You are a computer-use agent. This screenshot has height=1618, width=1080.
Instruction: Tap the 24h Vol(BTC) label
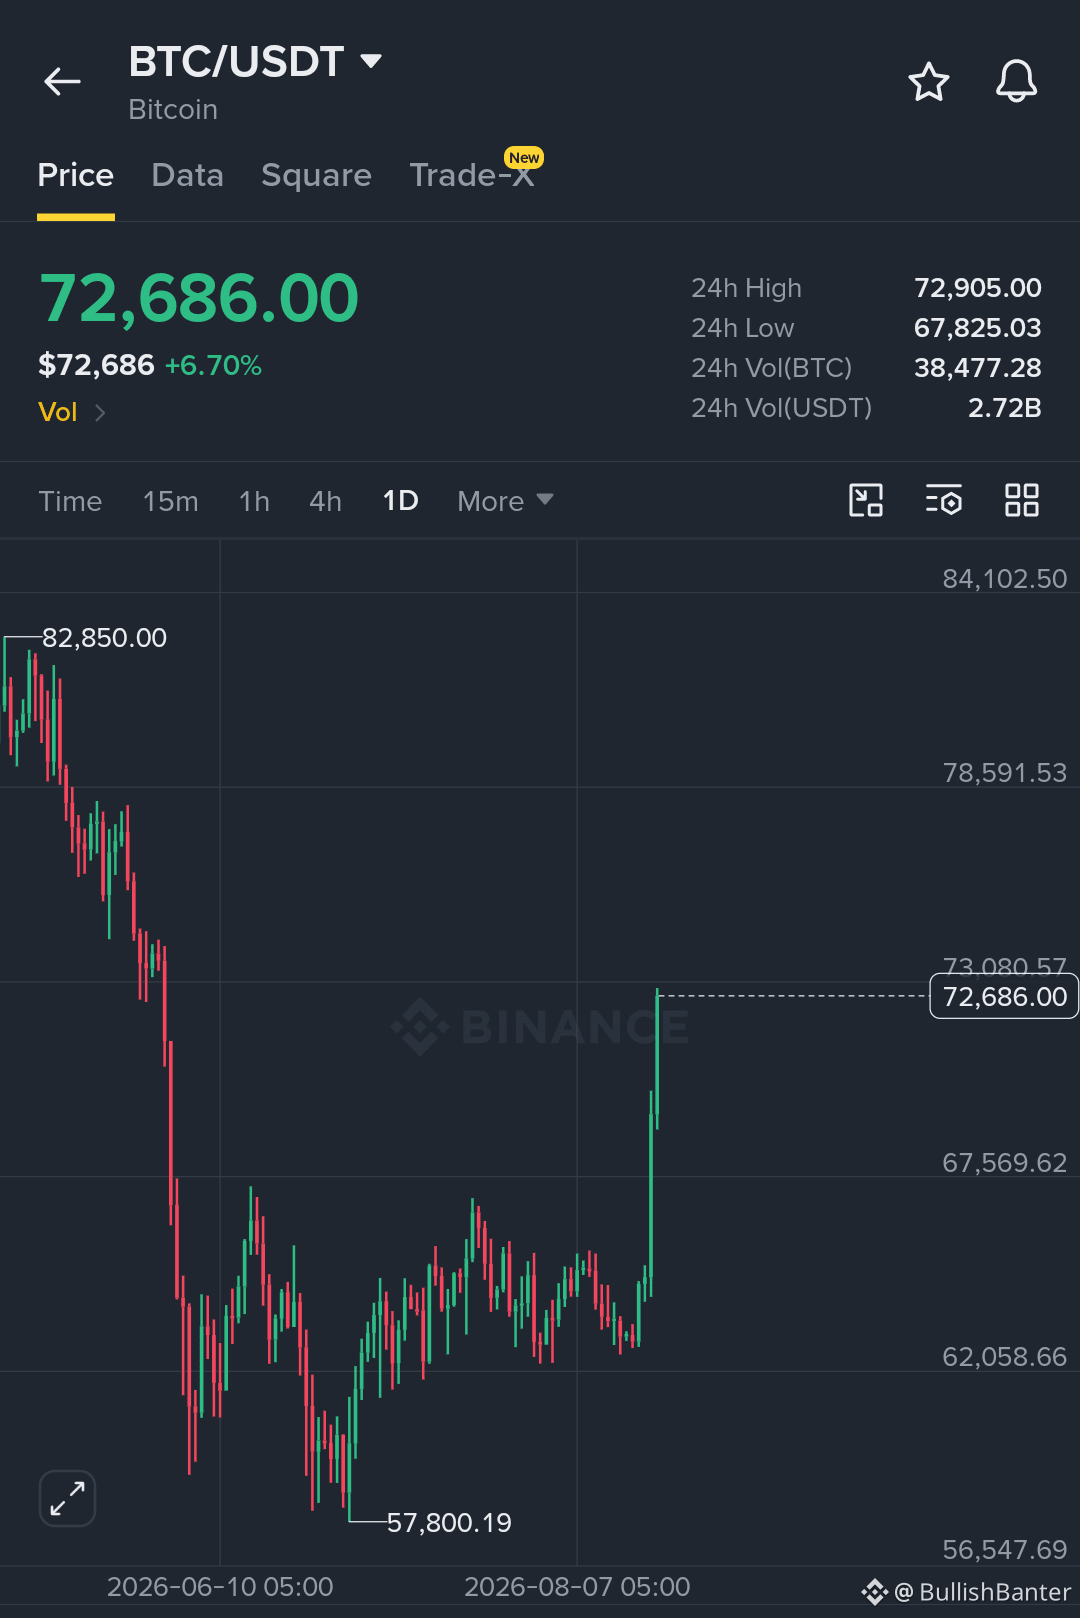771,368
